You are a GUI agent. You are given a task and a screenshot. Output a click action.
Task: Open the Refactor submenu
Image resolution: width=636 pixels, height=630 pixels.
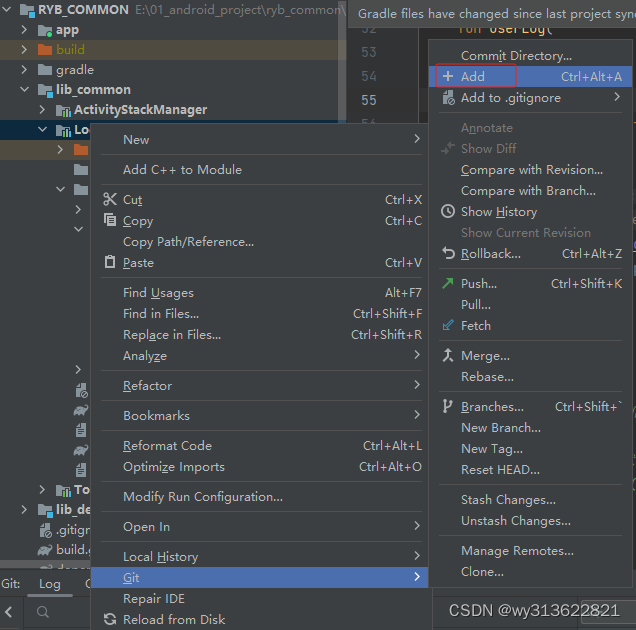pyautogui.click(x=261, y=385)
